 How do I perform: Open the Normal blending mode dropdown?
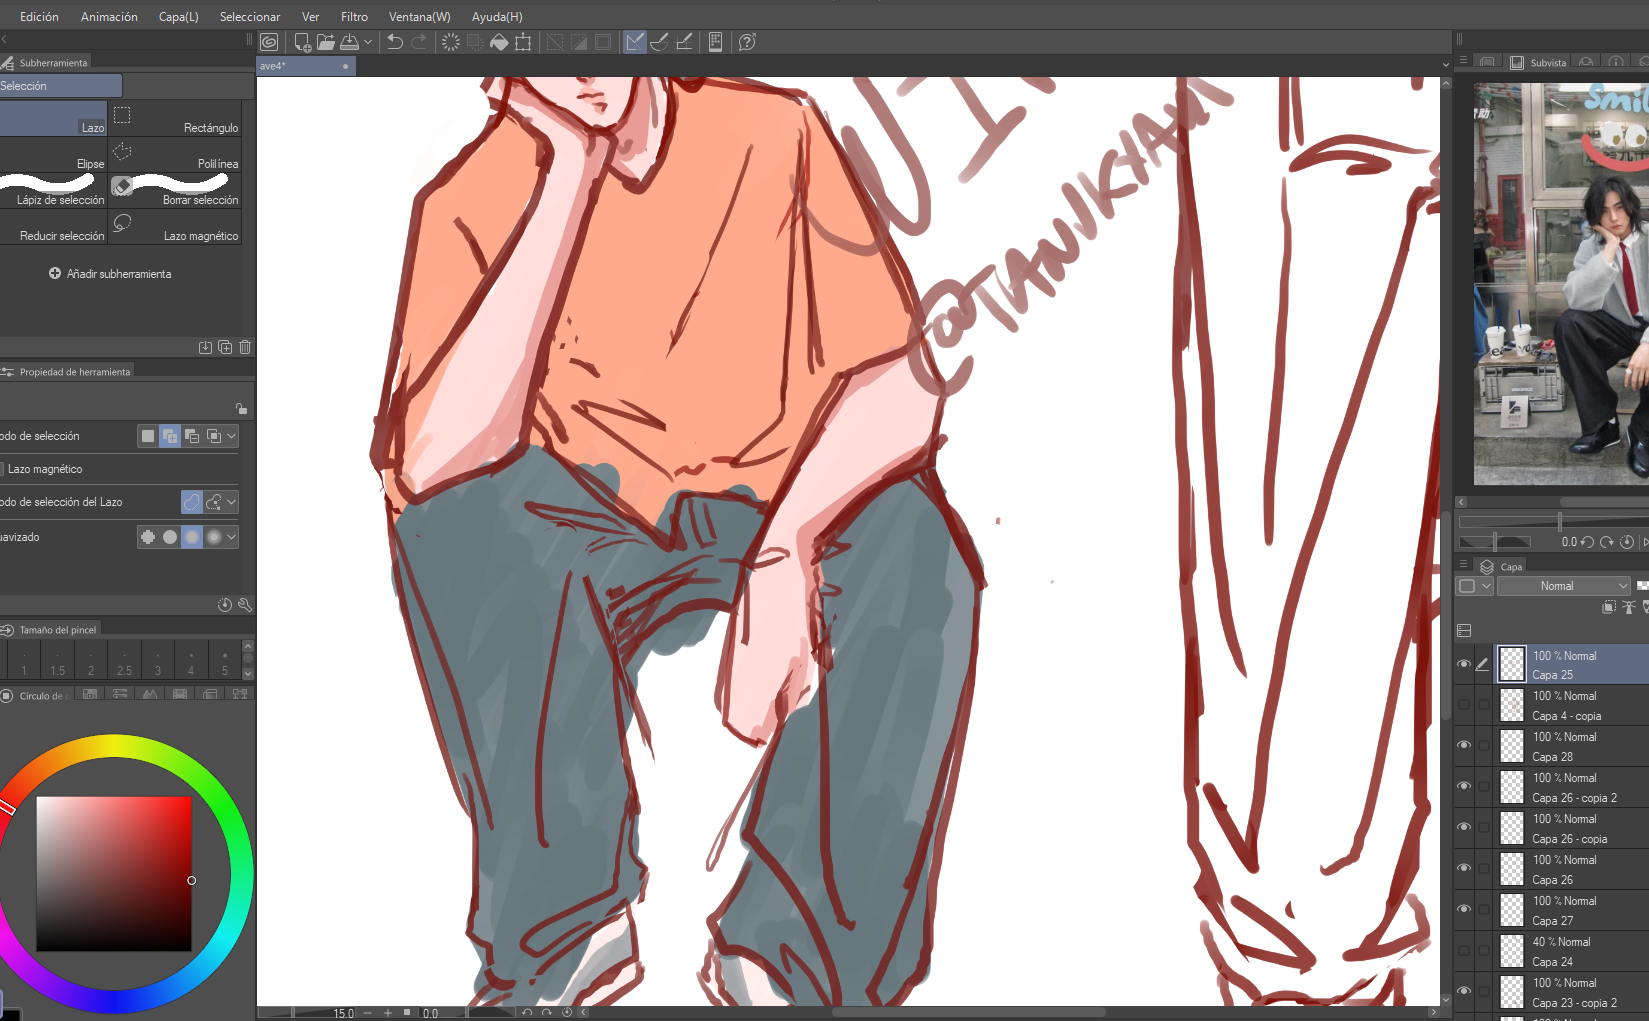tap(1563, 586)
